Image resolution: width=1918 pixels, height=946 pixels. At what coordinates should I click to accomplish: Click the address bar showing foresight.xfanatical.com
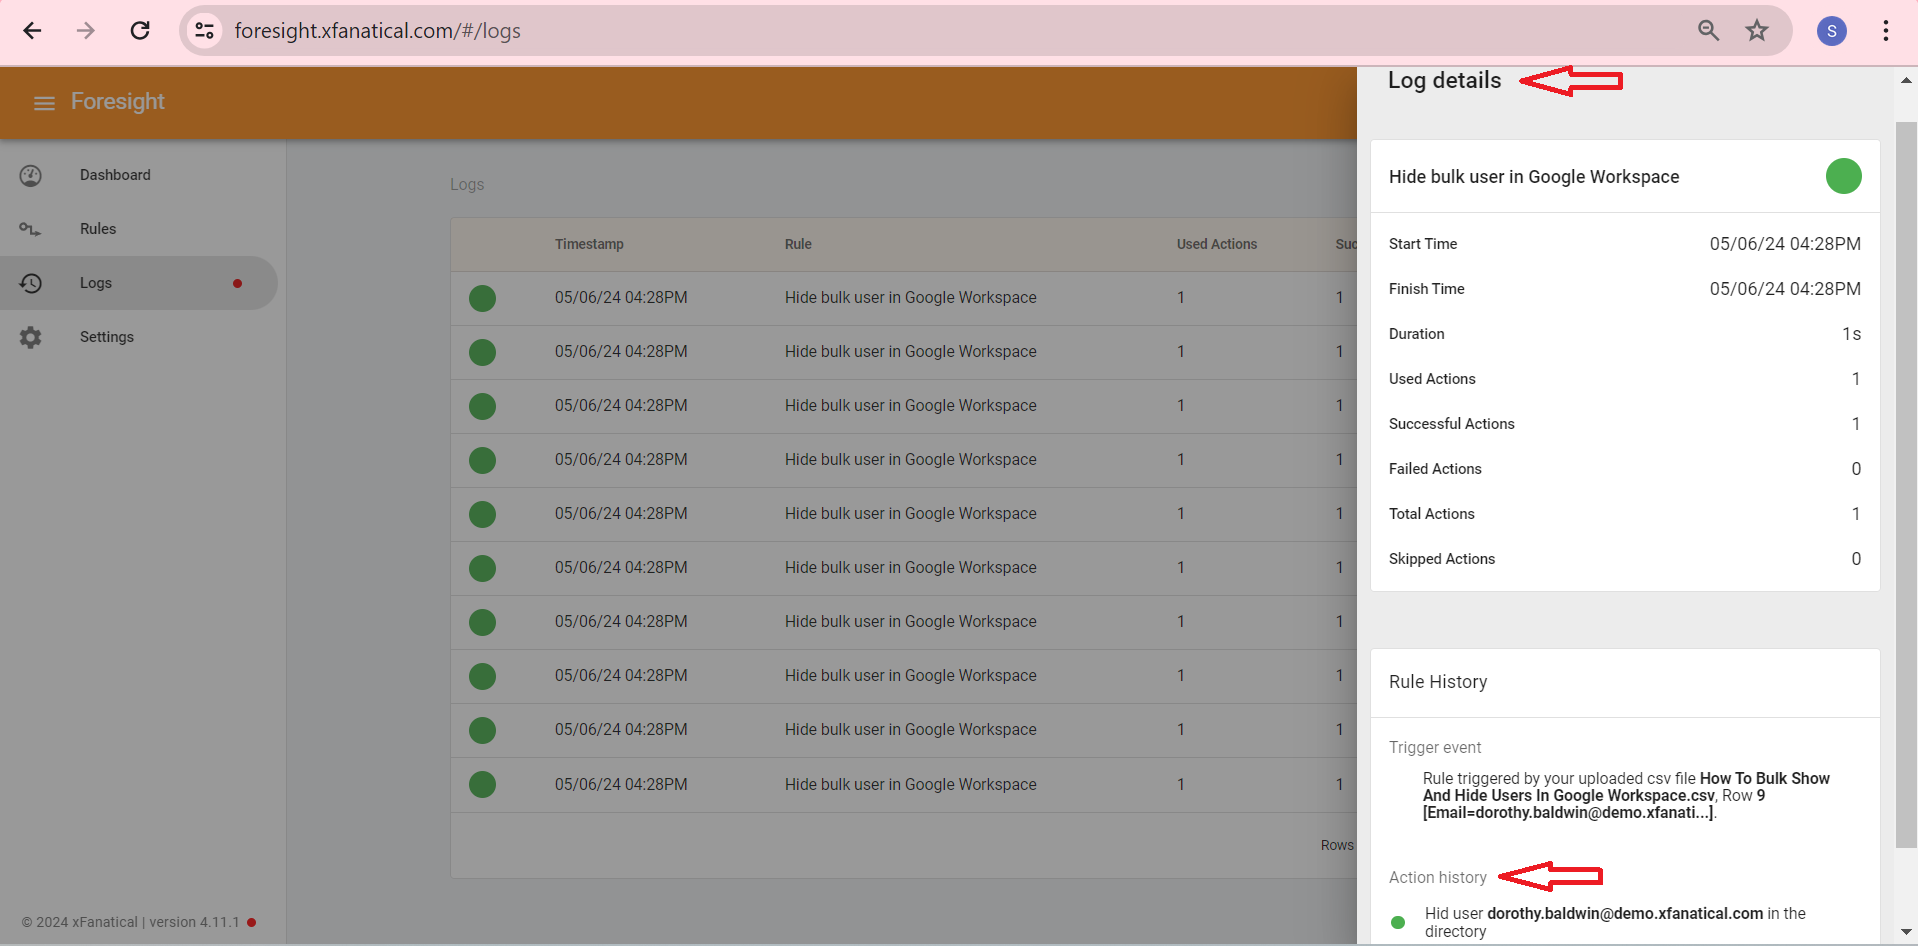pos(376,30)
